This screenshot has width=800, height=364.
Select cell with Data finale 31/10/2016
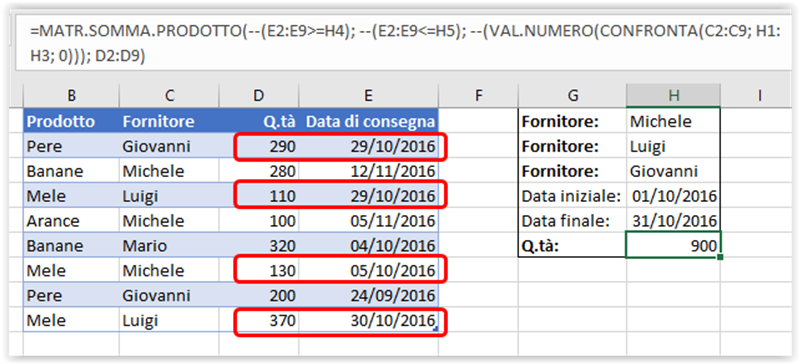(673, 221)
